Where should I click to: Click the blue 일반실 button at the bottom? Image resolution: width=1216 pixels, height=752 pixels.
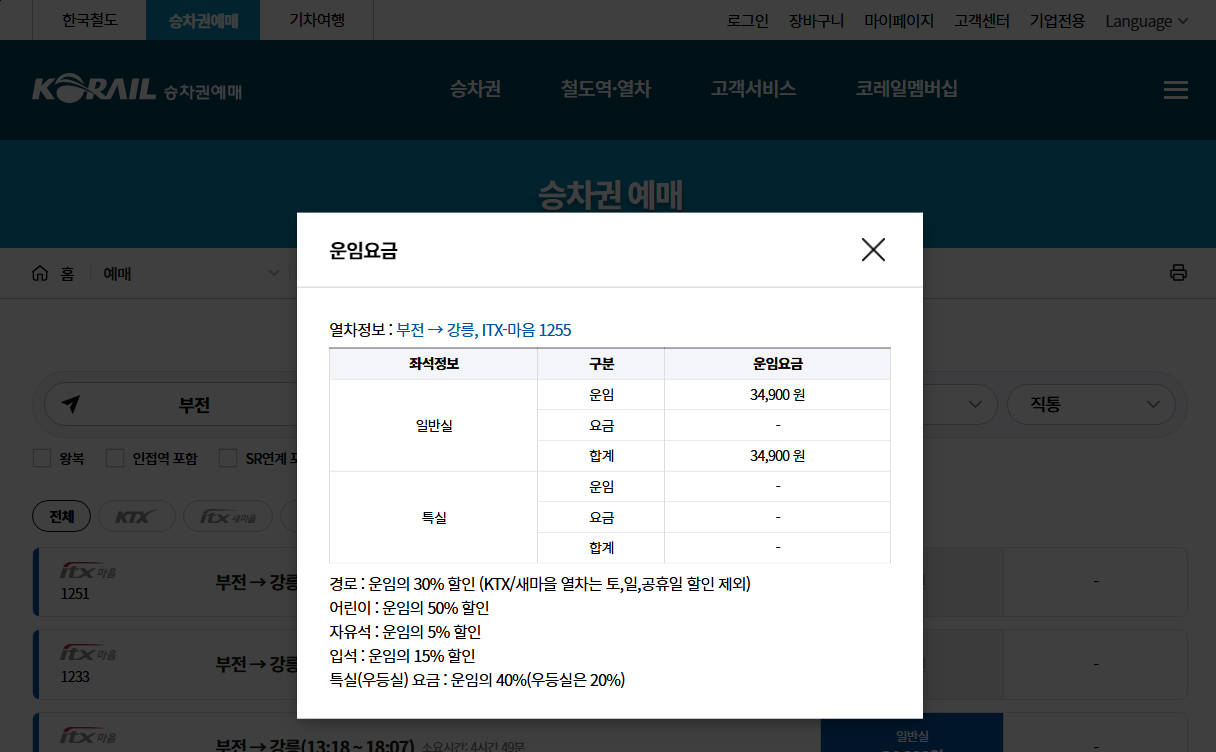pyautogui.click(x=911, y=733)
